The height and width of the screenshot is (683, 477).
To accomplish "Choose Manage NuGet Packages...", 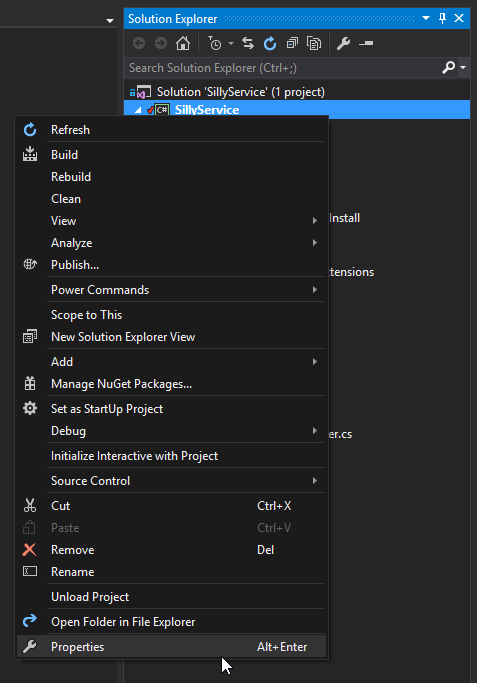I will click(171, 384).
